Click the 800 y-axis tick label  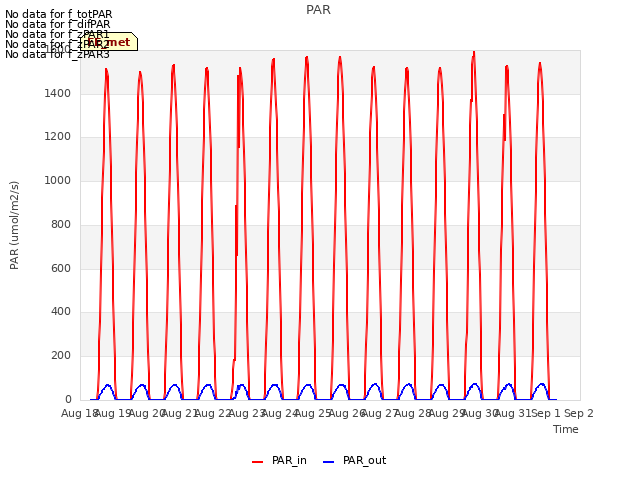pos(61,224)
